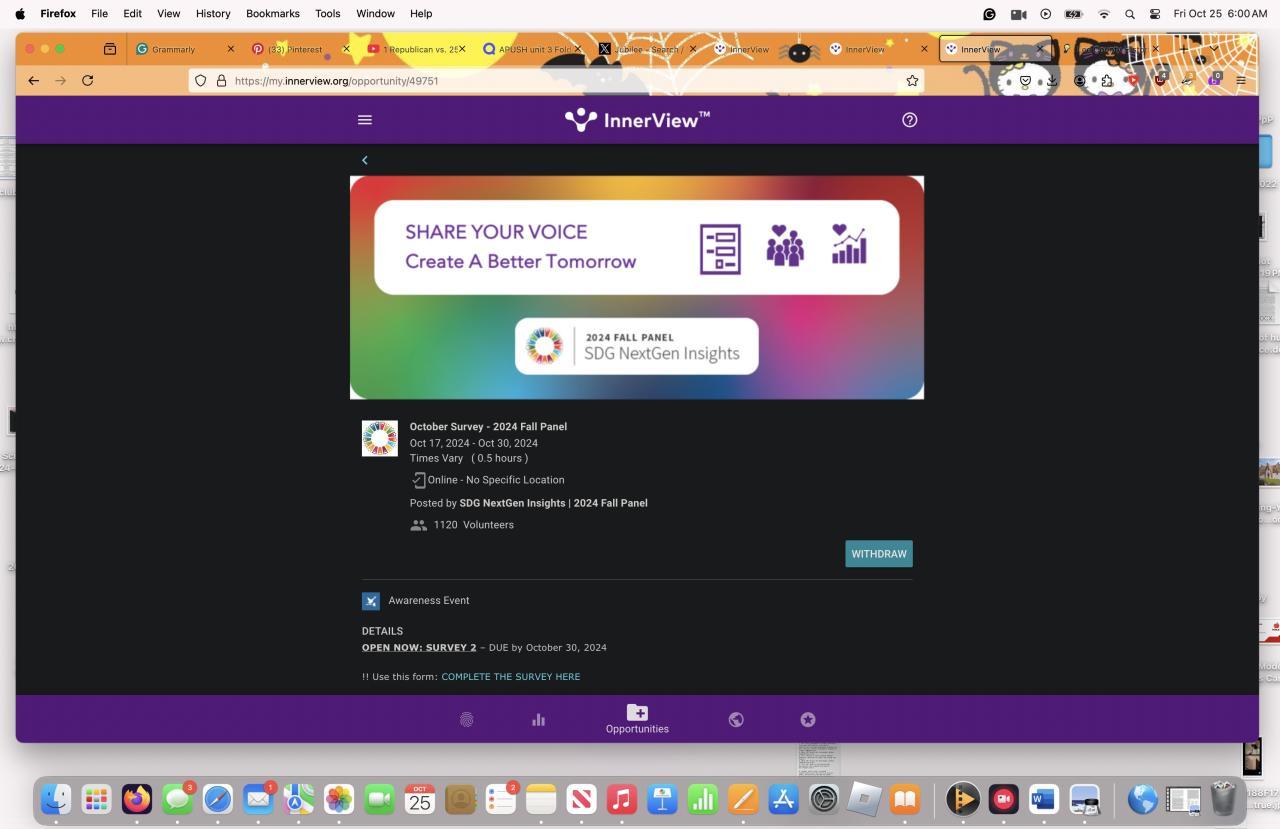This screenshot has height=829, width=1280.
Task: Click the Awareness Event category icon
Action: (x=371, y=601)
